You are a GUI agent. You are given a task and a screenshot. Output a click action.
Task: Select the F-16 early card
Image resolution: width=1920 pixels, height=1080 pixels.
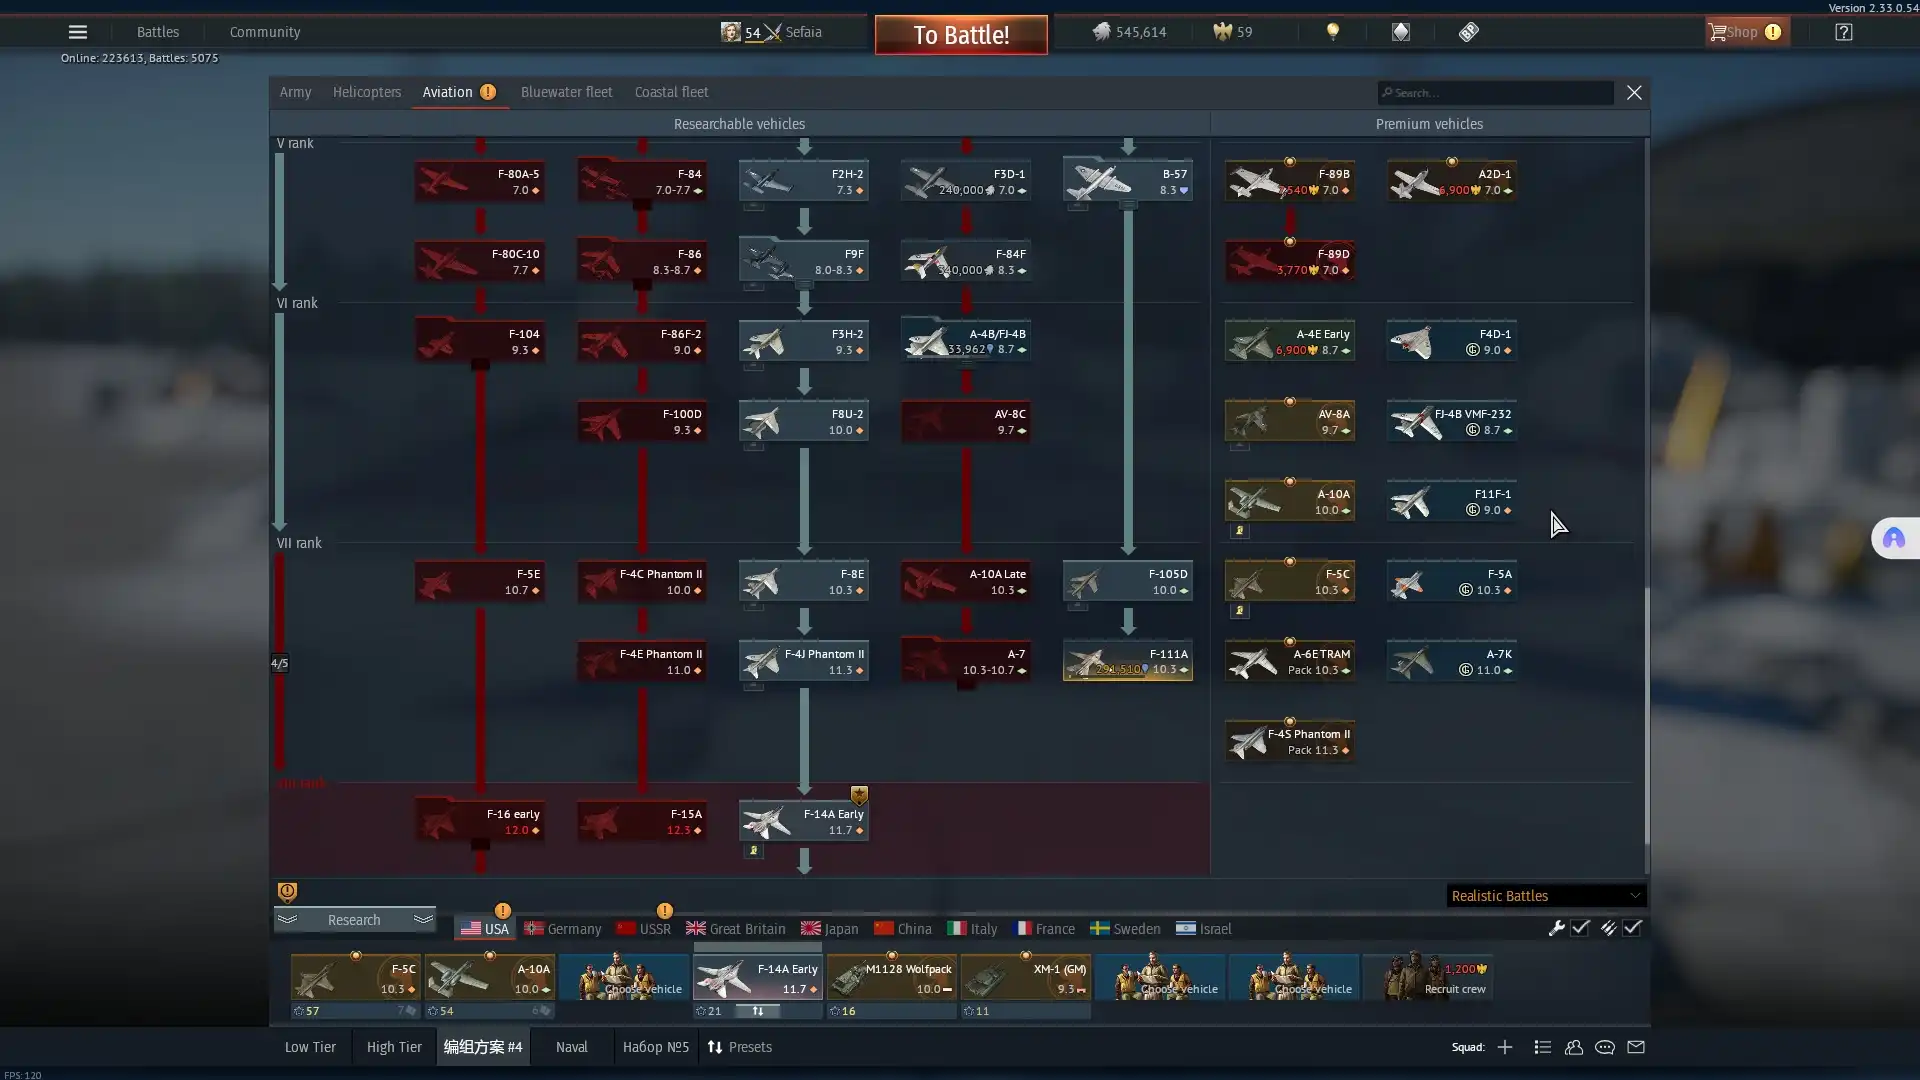click(x=480, y=821)
